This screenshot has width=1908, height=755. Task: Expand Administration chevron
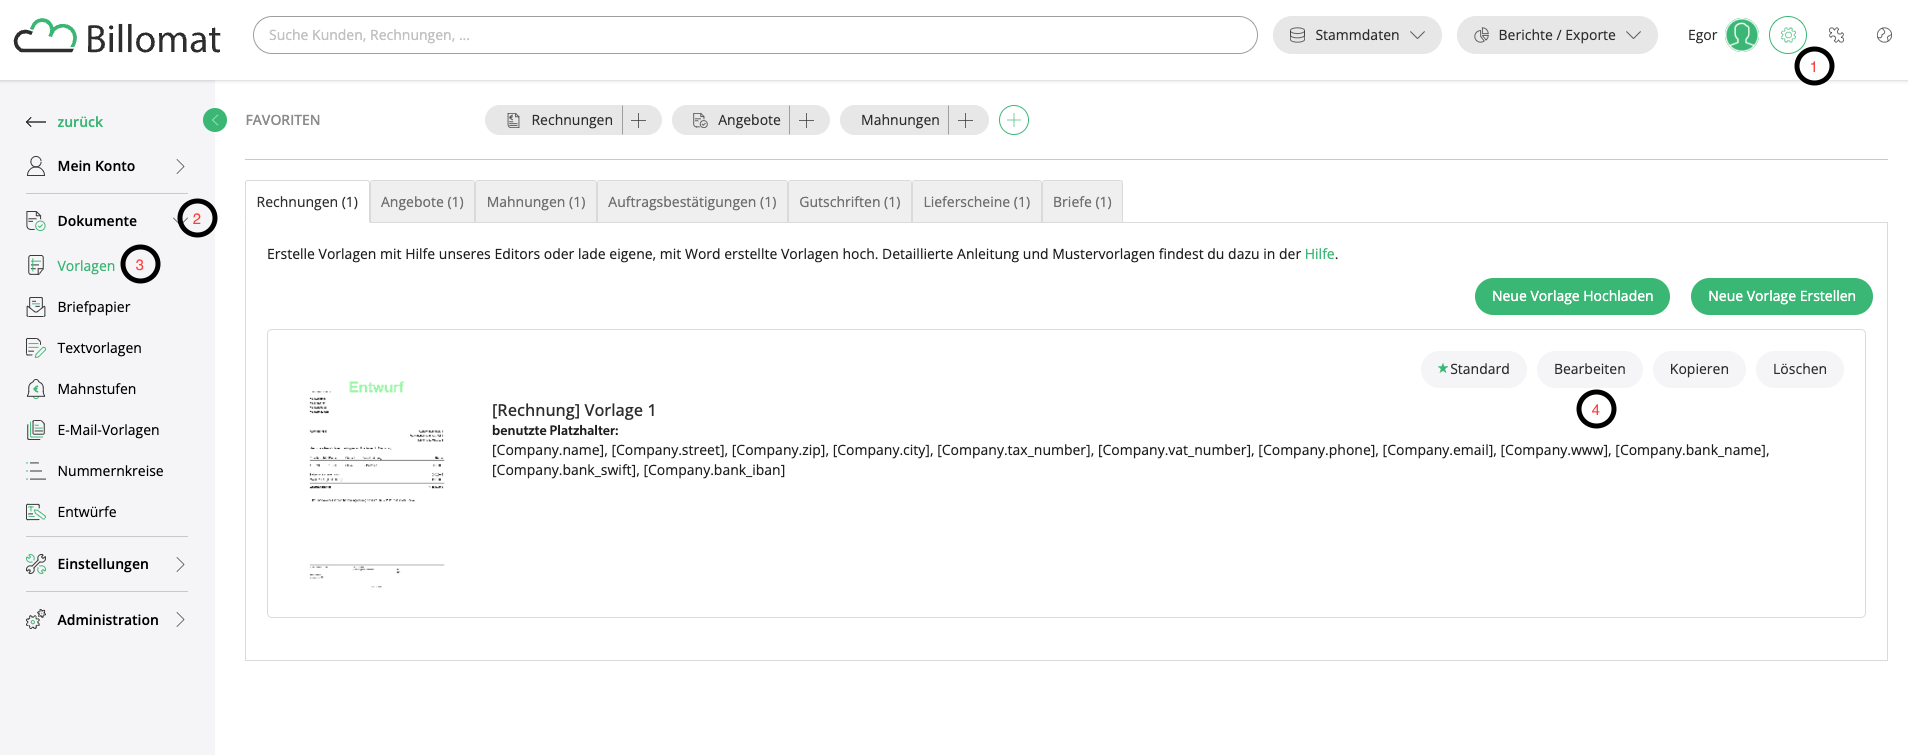181,620
